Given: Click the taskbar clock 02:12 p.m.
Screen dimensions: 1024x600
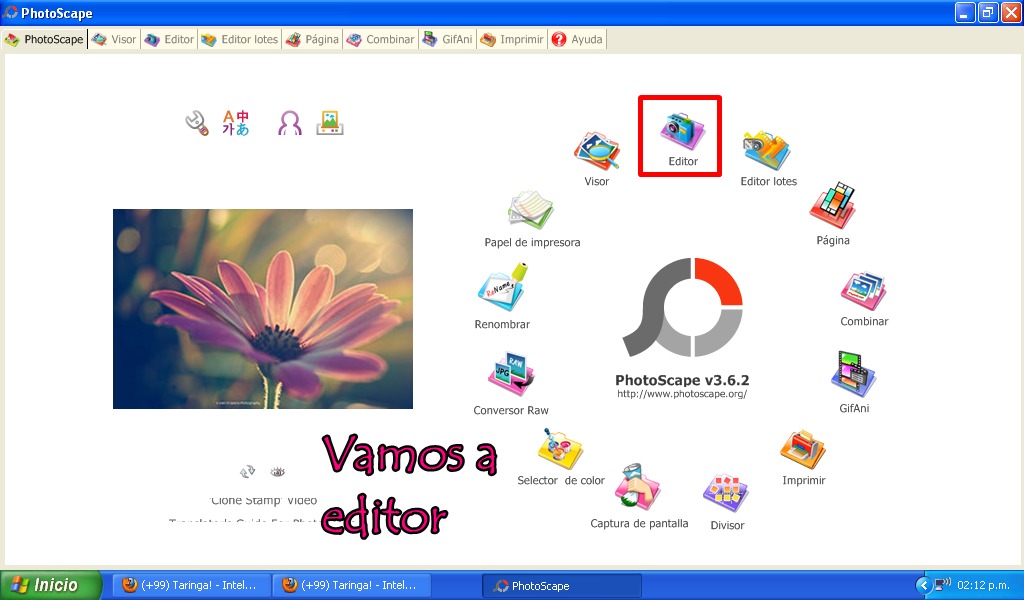Looking at the screenshot, I should pos(983,585).
